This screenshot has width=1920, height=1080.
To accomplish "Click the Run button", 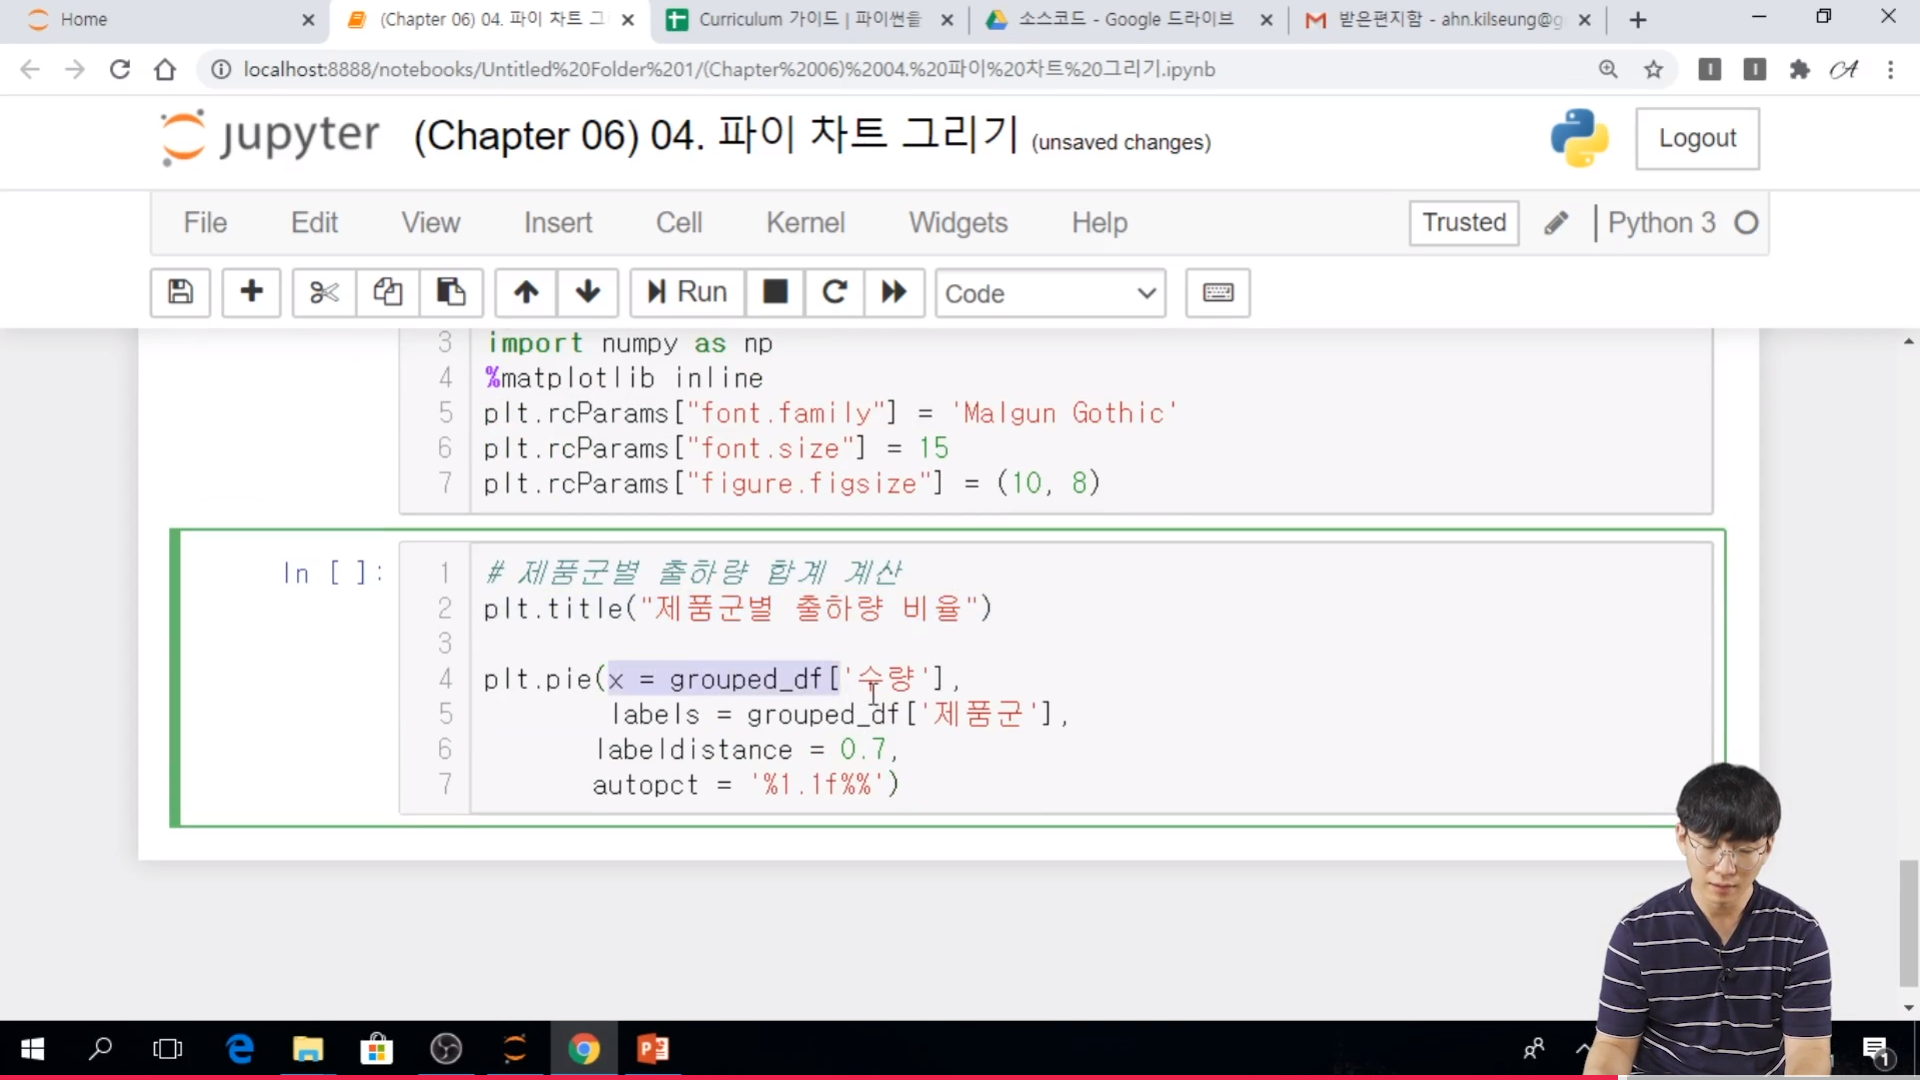I will [x=687, y=292].
